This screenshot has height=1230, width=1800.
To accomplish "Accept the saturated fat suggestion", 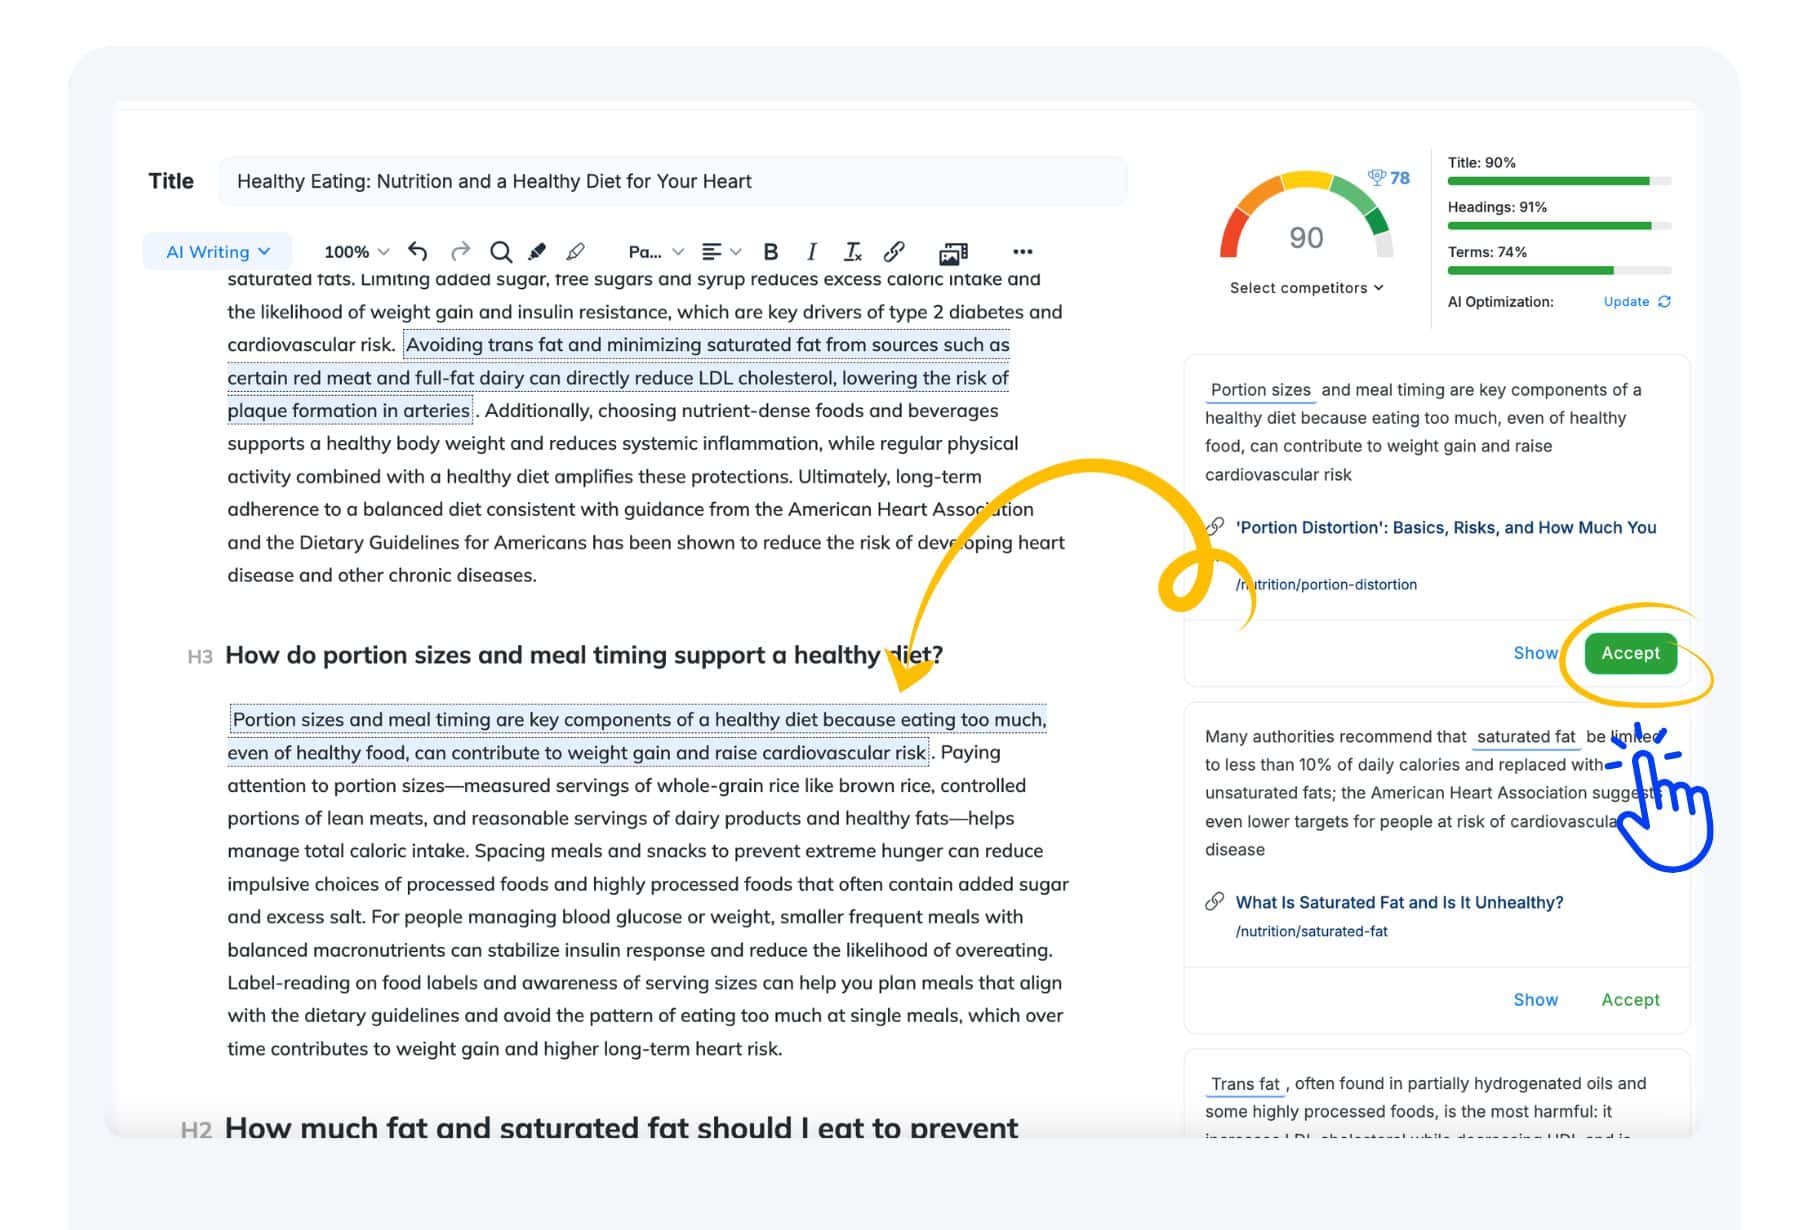I will coord(1630,999).
